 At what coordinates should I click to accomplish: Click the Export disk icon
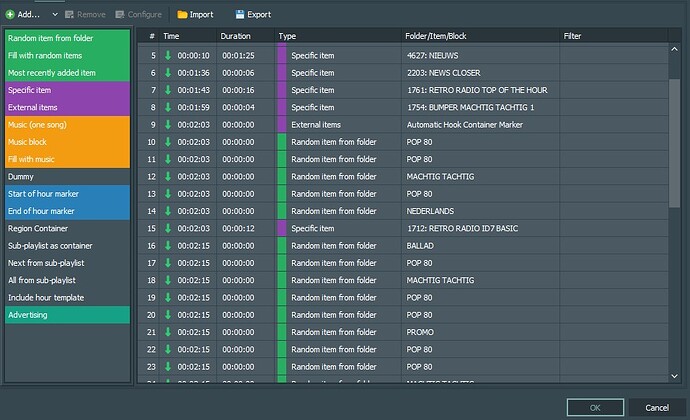point(240,15)
